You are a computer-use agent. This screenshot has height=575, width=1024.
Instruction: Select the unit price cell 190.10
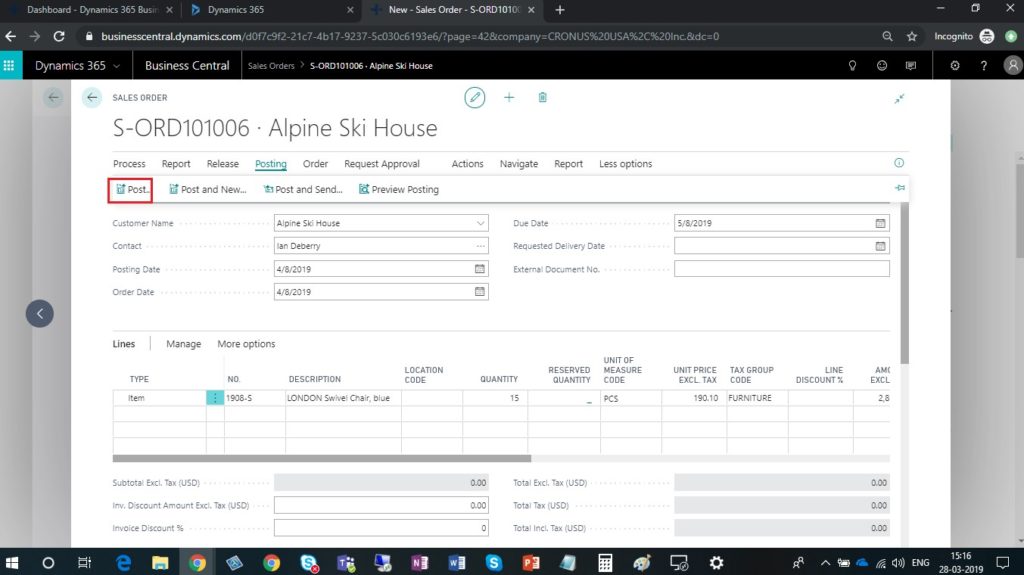click(694, 398)
